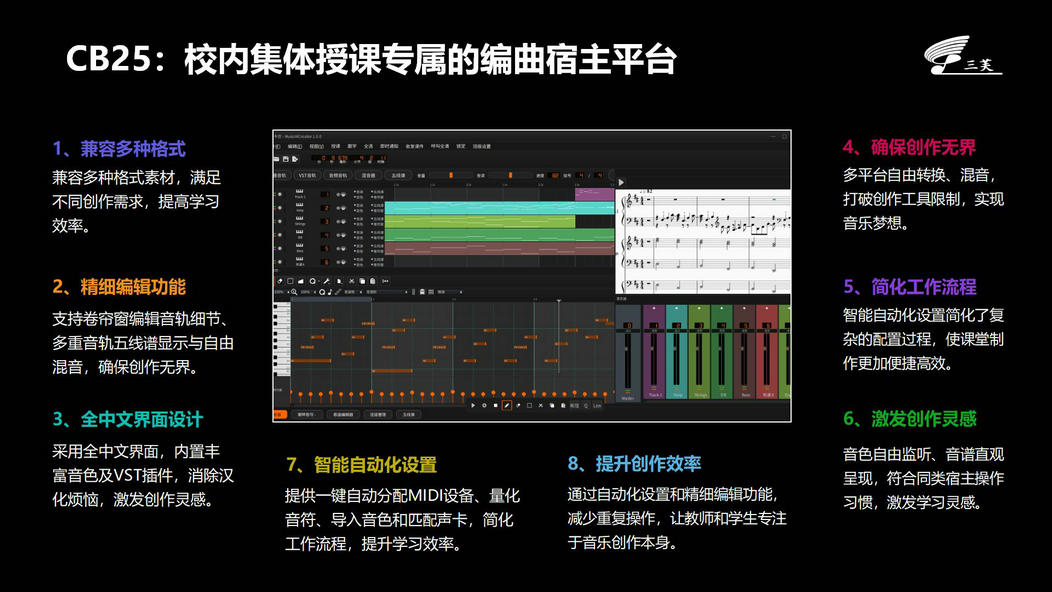Click the playhead marker on piano roll ruler
This screenshot has height=592, width=1052.
click(559, 300)
